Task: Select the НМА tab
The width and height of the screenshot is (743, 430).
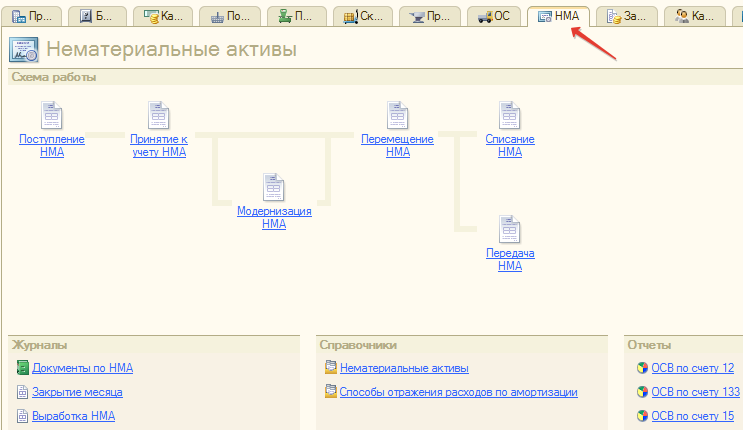Action: [559, 17]
